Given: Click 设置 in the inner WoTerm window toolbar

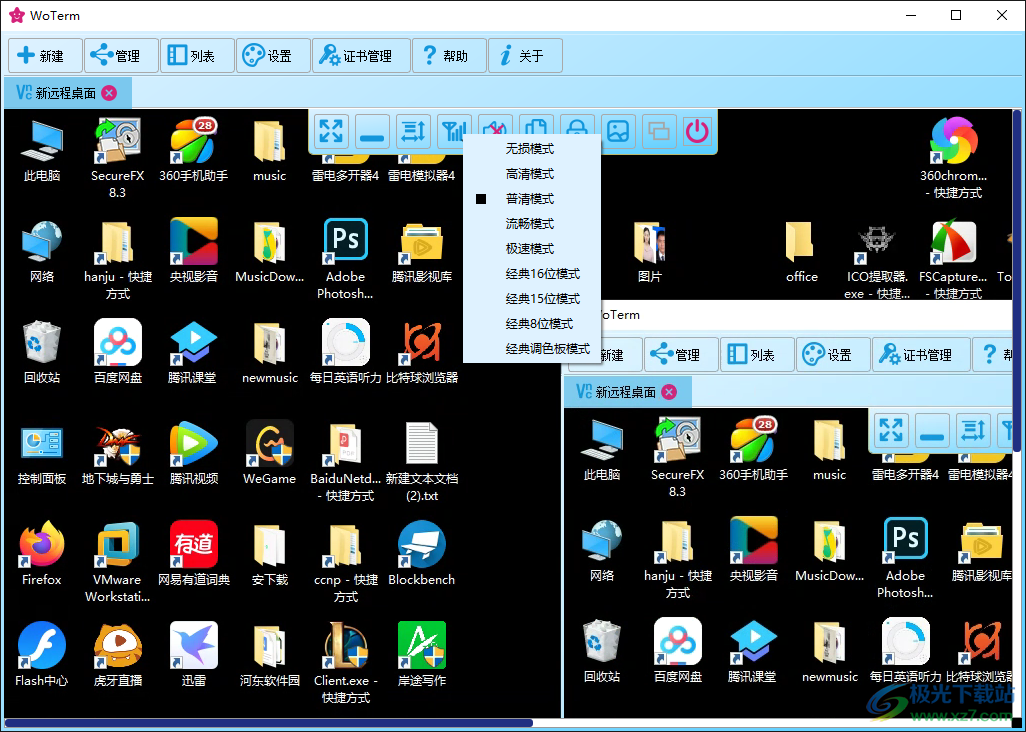Looking at the screenshot, I should [833, 355].
